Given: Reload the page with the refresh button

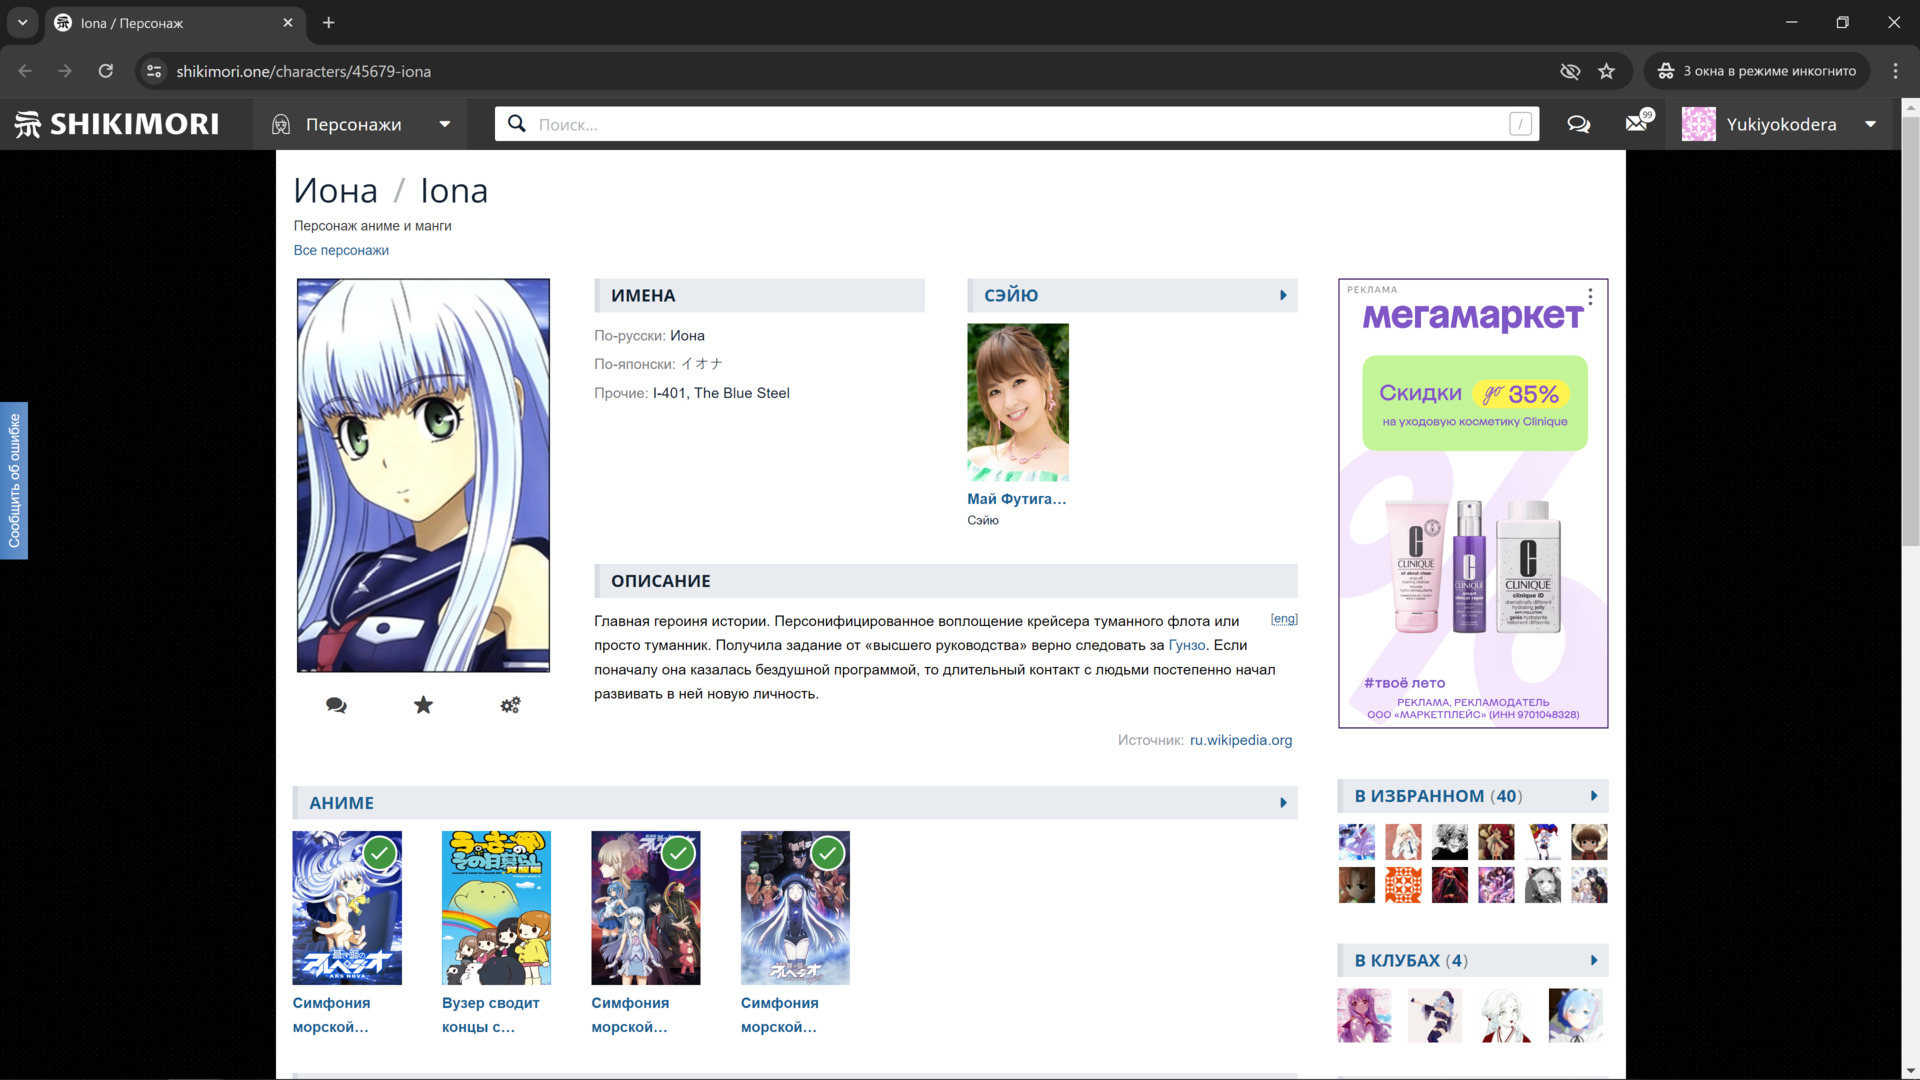Looking at the screenshot, I should coord(106,71).
